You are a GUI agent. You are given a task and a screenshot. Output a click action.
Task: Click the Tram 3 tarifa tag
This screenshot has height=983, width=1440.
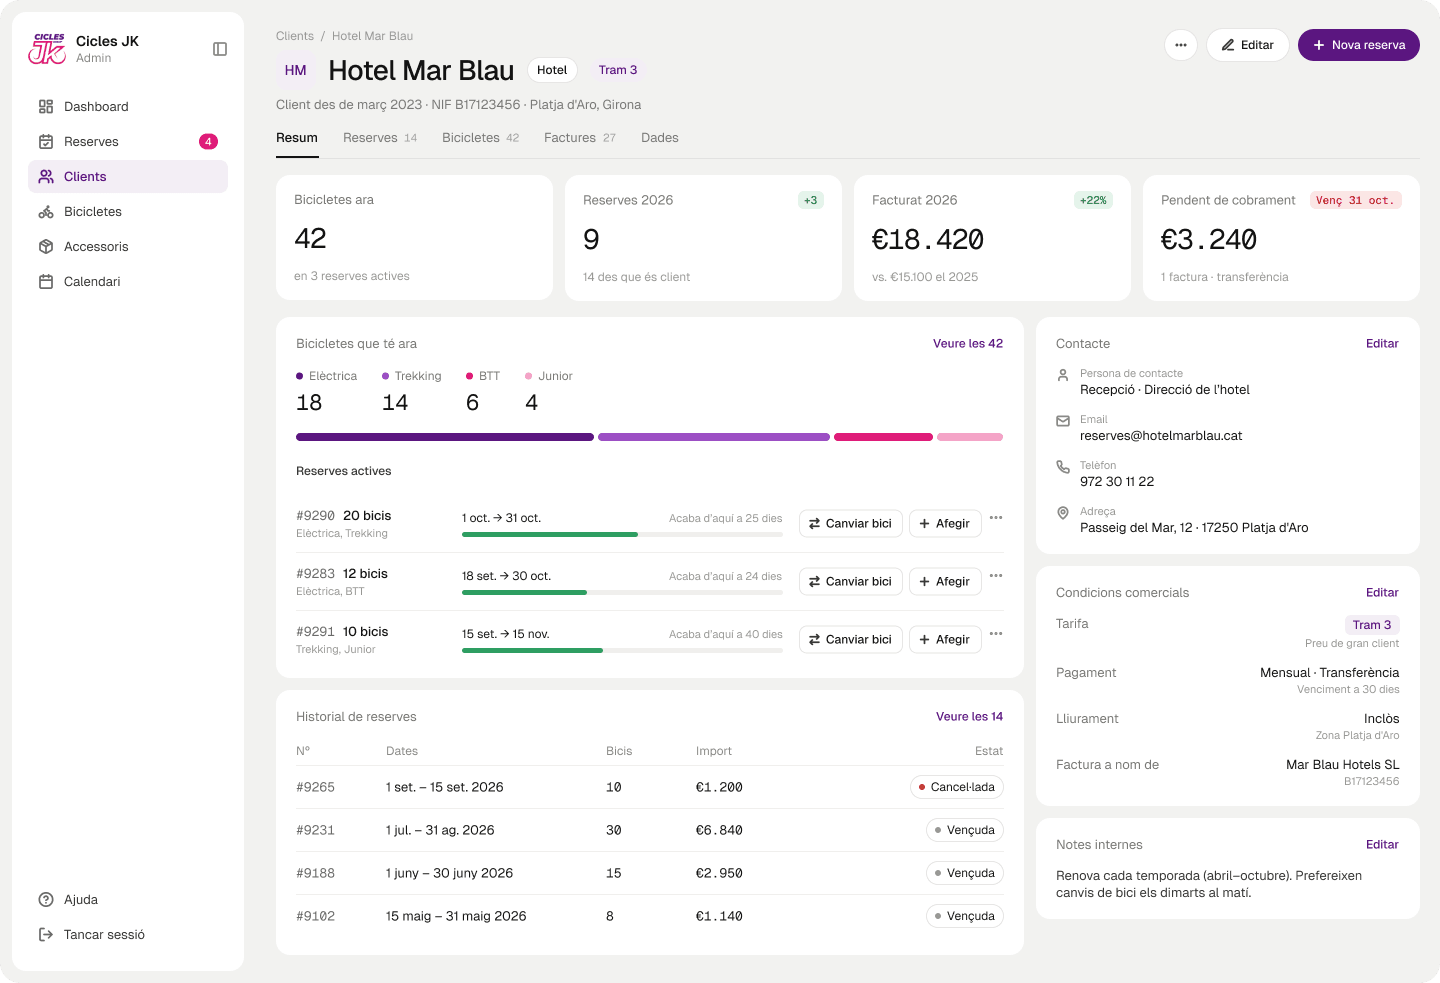coord(1372,625)
